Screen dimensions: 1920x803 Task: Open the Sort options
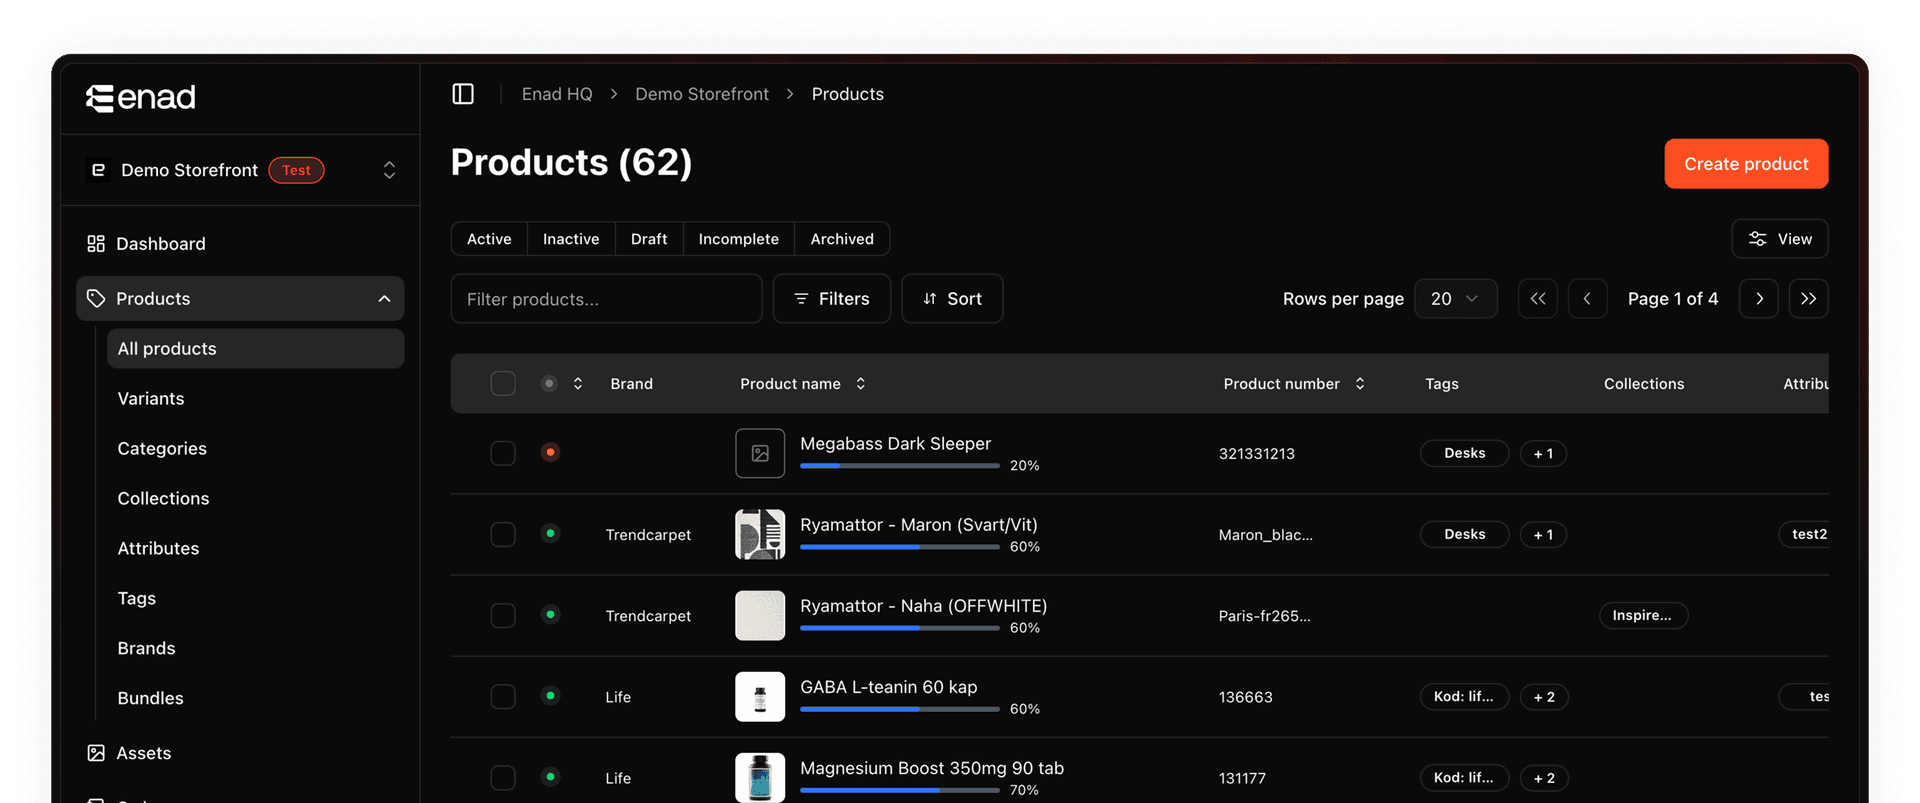pyautogui.click(x=952, y=299)
